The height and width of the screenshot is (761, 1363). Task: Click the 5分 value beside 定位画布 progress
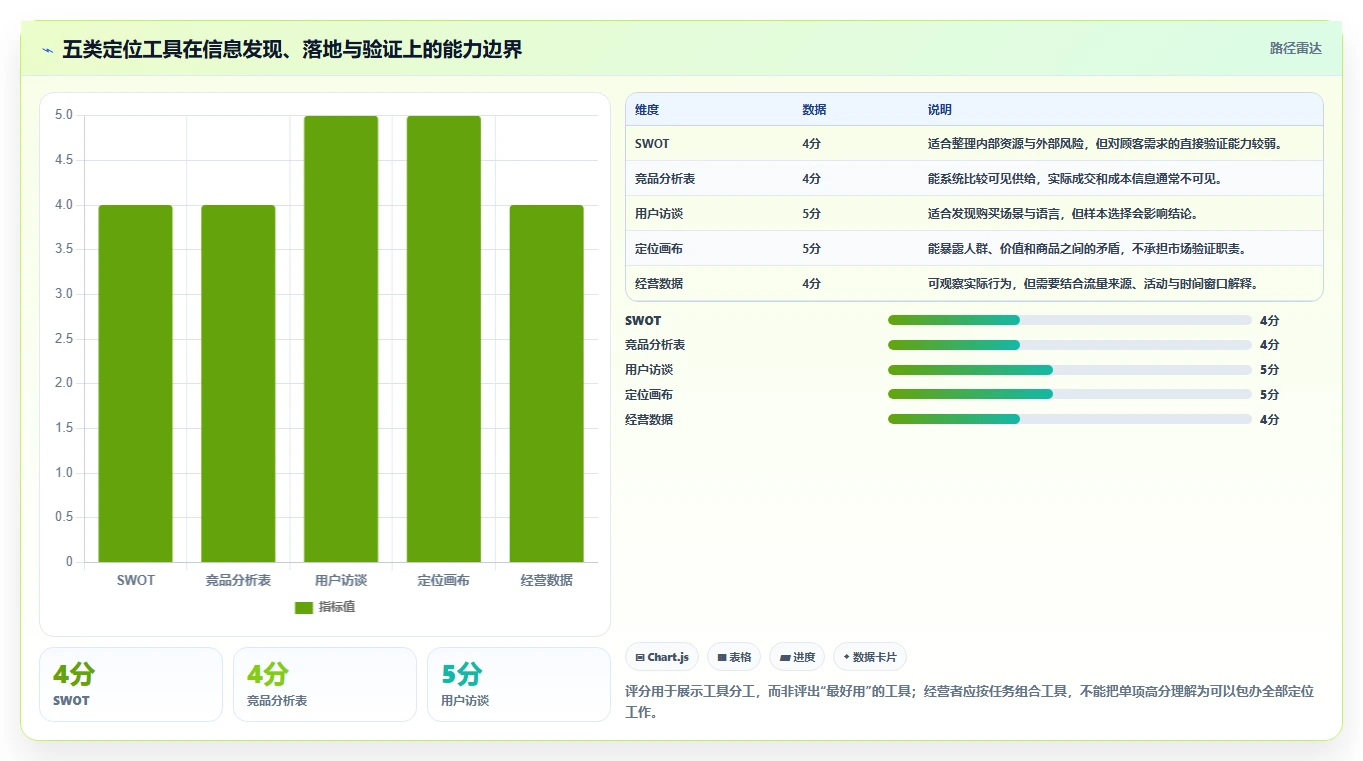(1269, 395)
